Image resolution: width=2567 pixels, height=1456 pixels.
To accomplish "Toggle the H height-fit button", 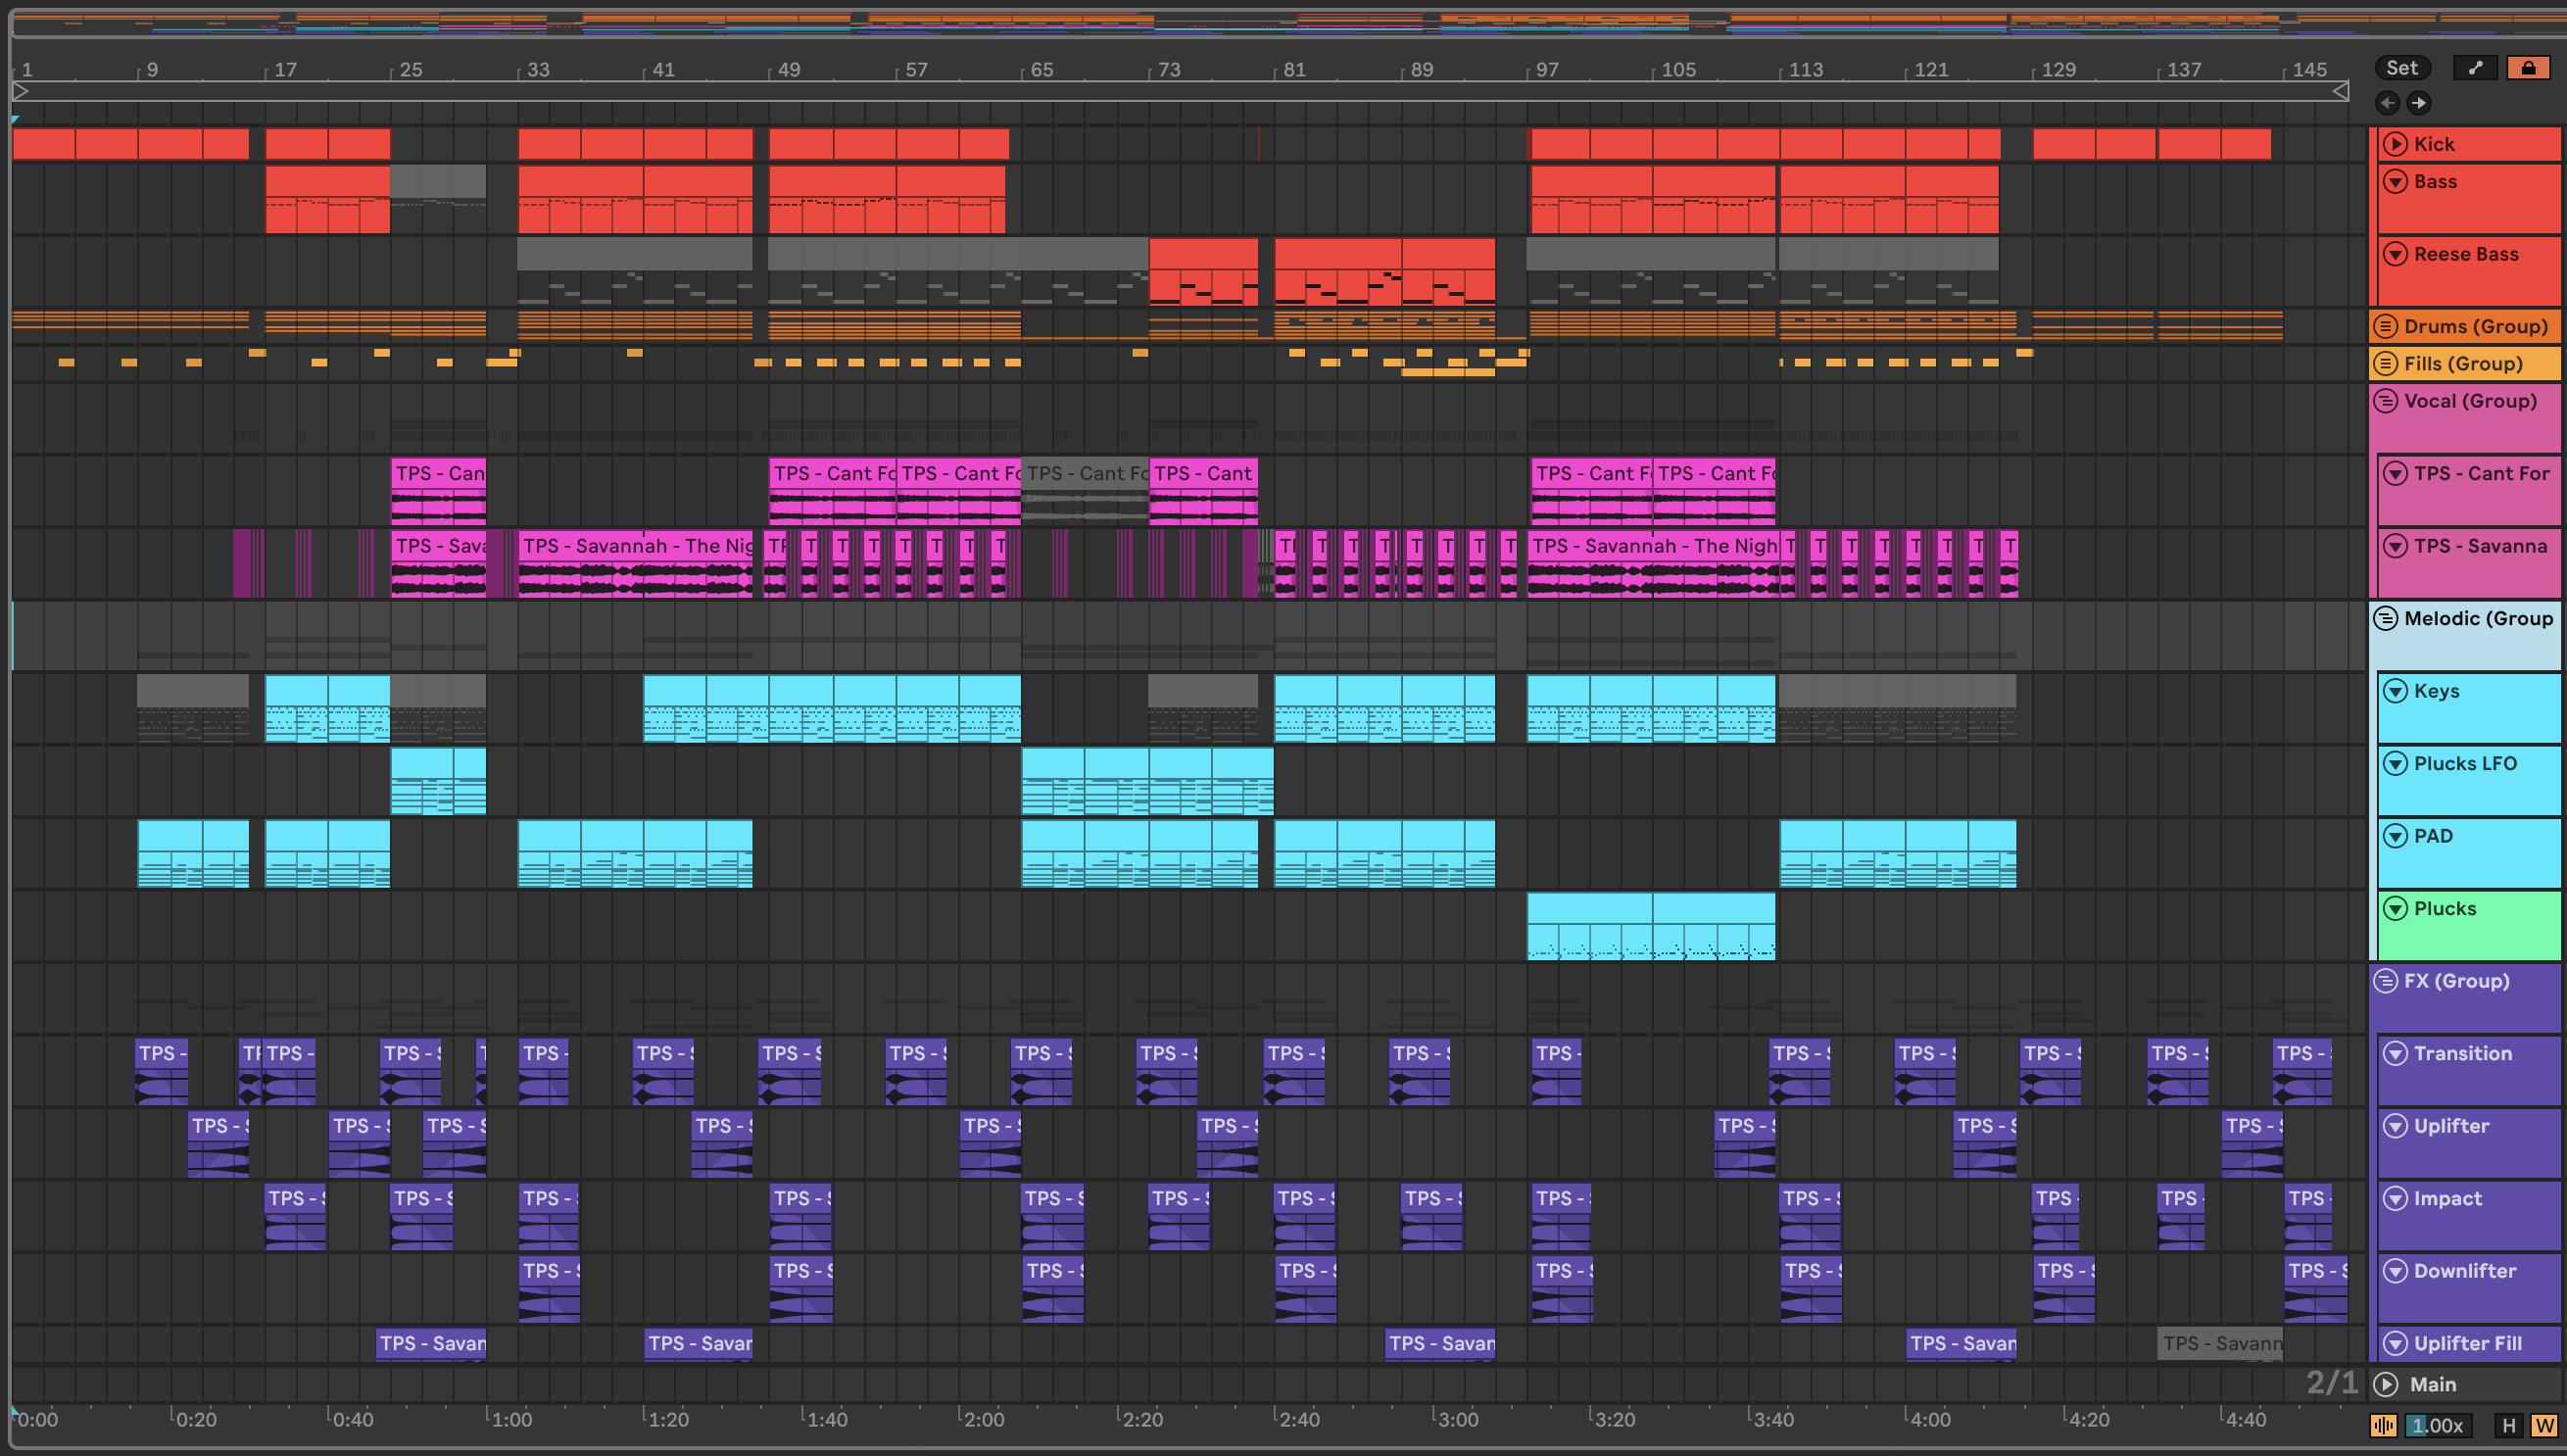I will 2508,1426.
